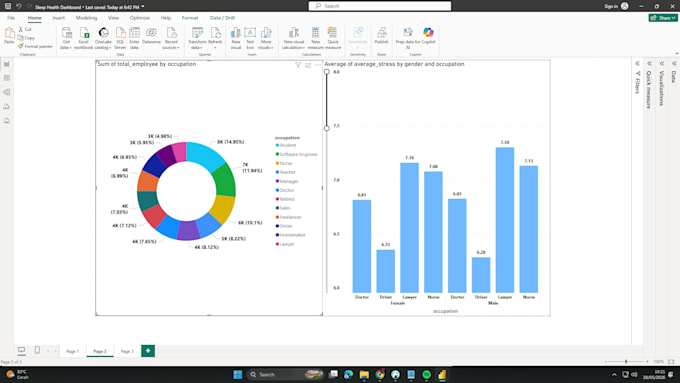Open the file title dropdown arrow
680x383 pixels.
[143, 7]
